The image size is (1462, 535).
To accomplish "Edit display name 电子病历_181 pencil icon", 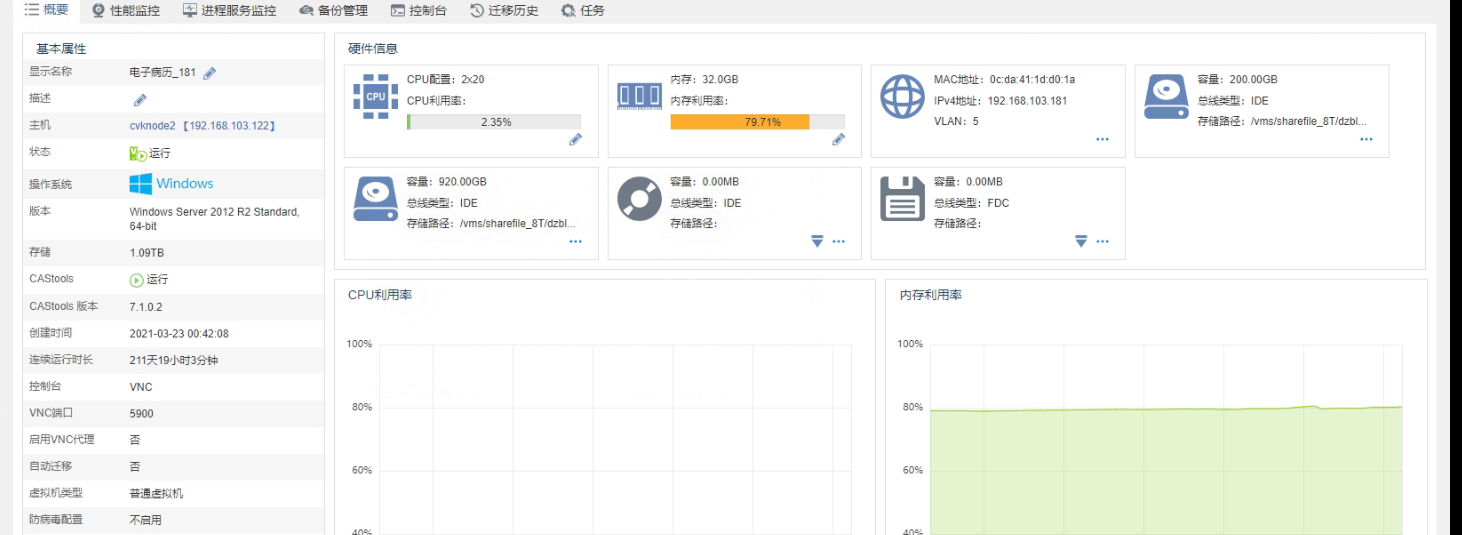I will (210, 73).
